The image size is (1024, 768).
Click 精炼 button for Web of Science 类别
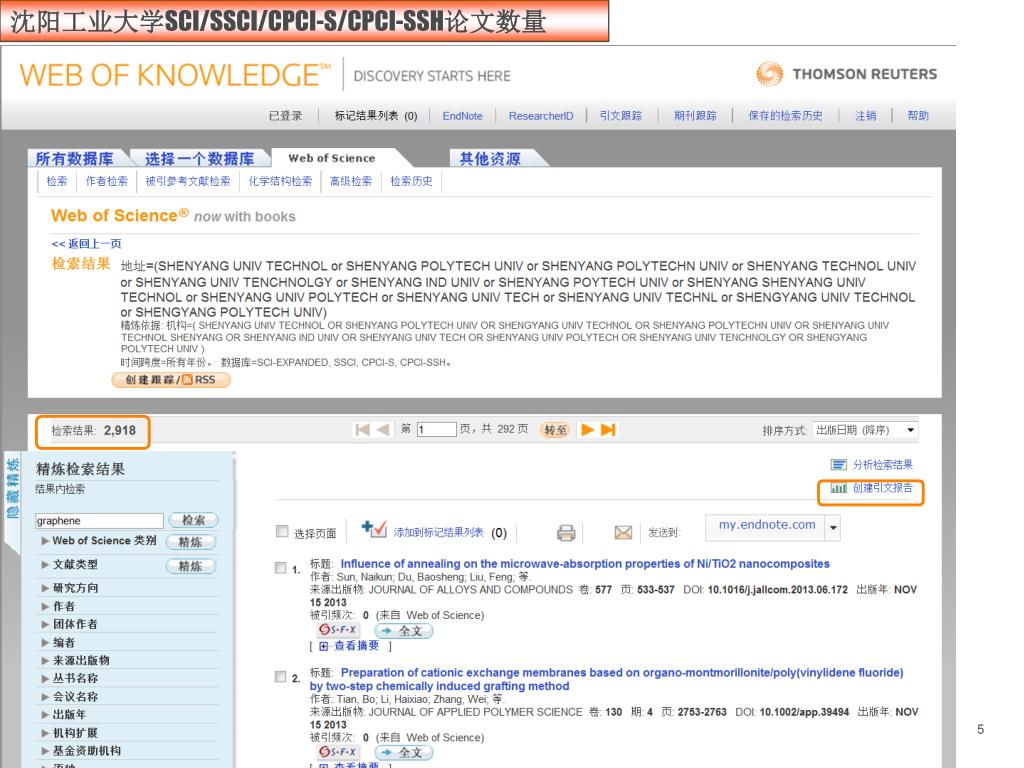190,542
